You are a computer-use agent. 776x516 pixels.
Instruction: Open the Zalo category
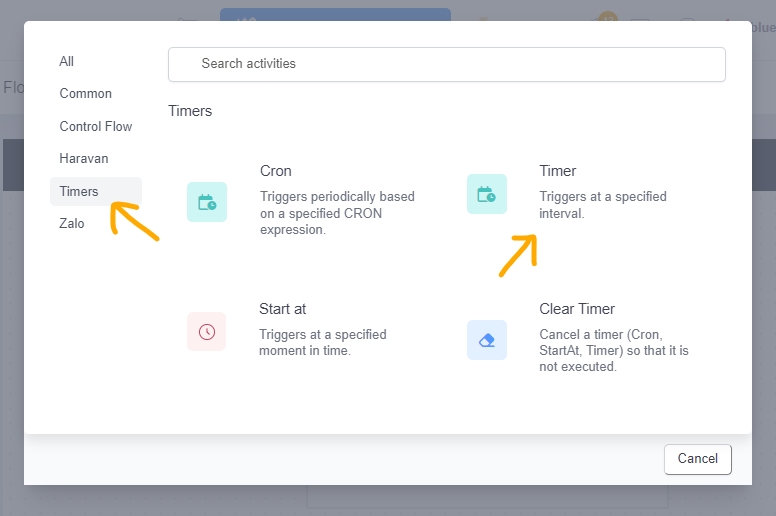(72, 223)
